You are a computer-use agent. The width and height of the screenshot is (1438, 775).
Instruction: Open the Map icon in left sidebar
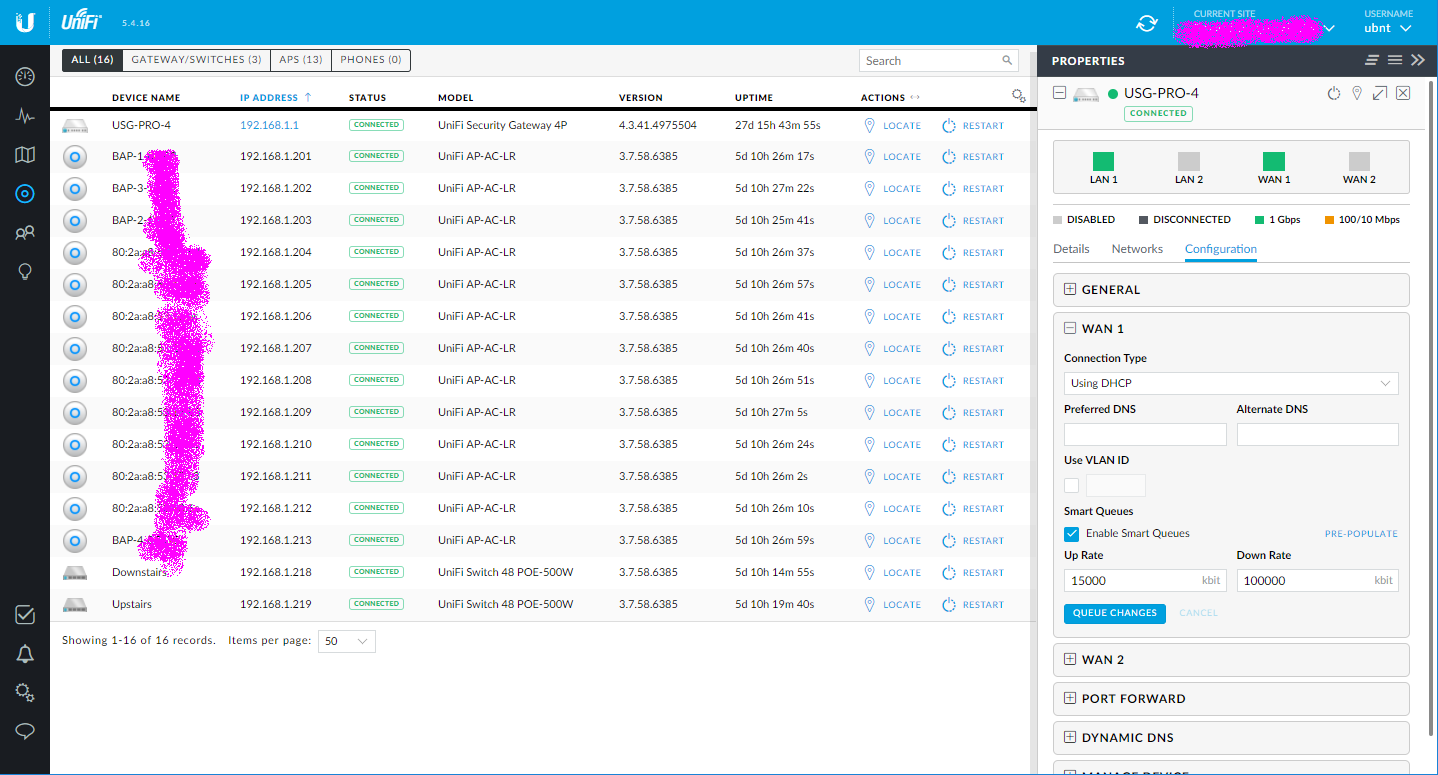tap(25, 155)
